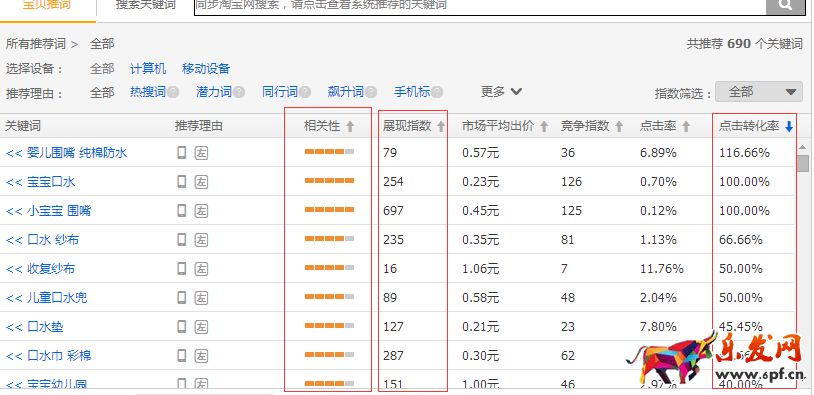The image size is (814, 395).
Task: Click the 关键词 column header
Action: pos(23,126)
